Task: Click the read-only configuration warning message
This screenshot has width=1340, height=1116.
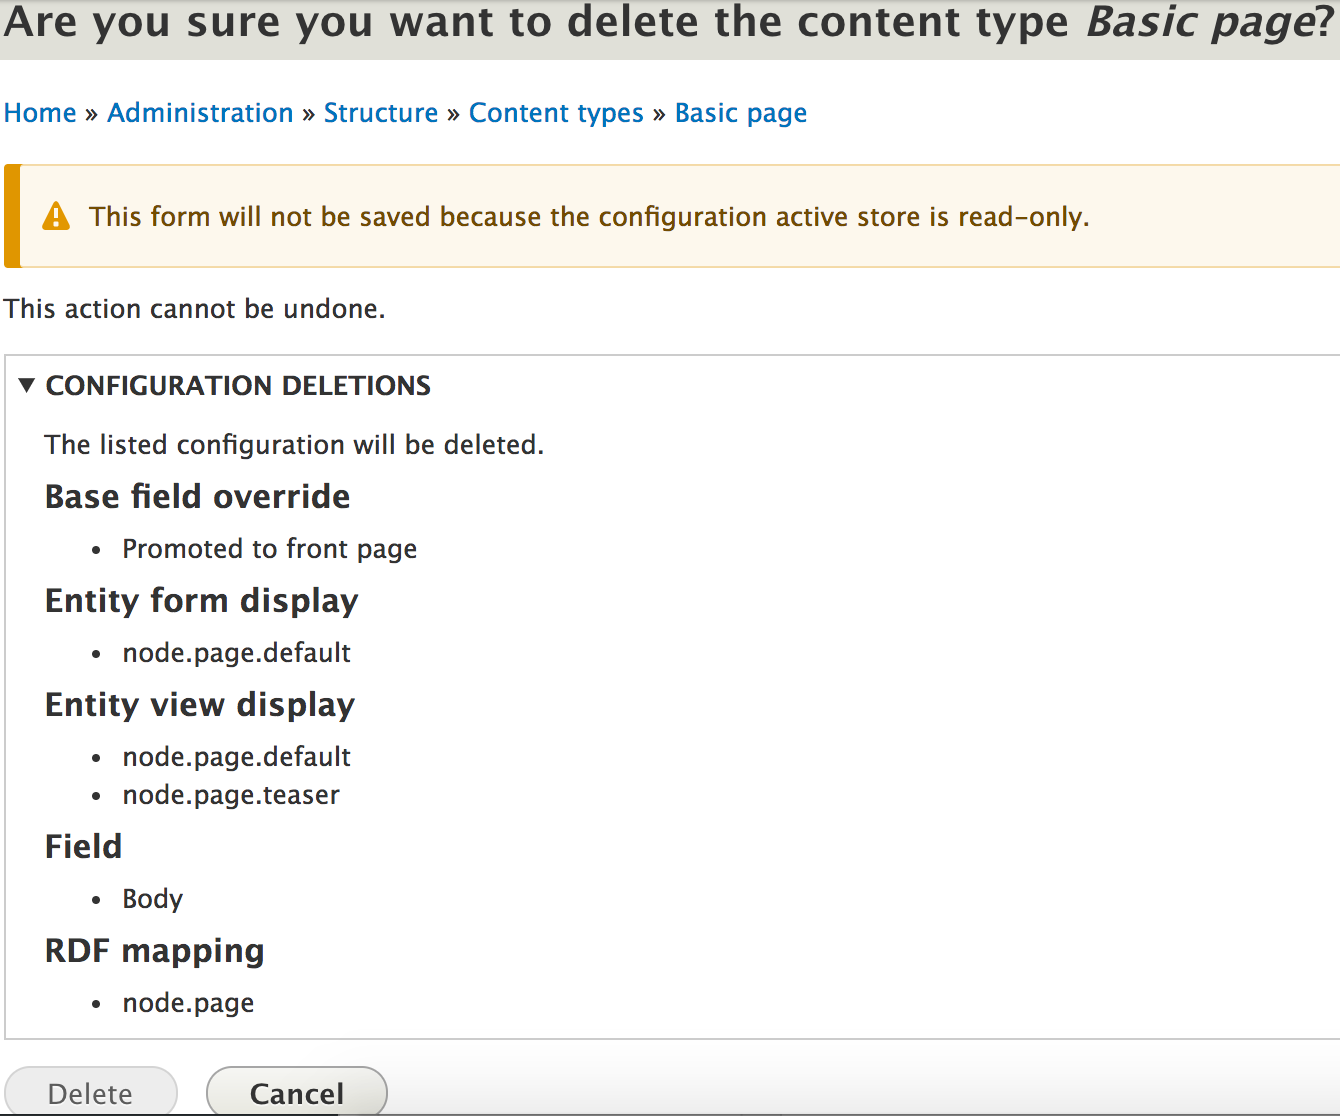Action: click(x=588, y=217)
